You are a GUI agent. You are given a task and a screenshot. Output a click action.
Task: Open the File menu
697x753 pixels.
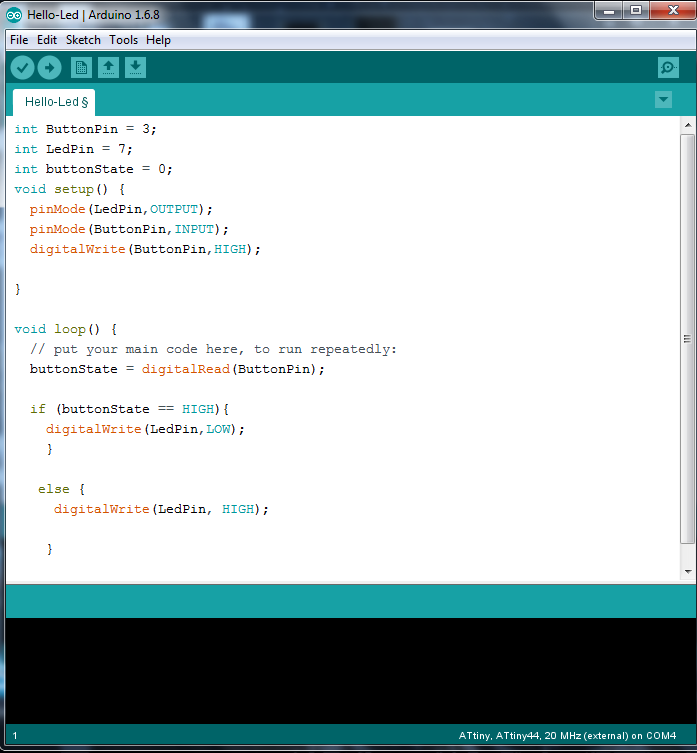point(19,40)
